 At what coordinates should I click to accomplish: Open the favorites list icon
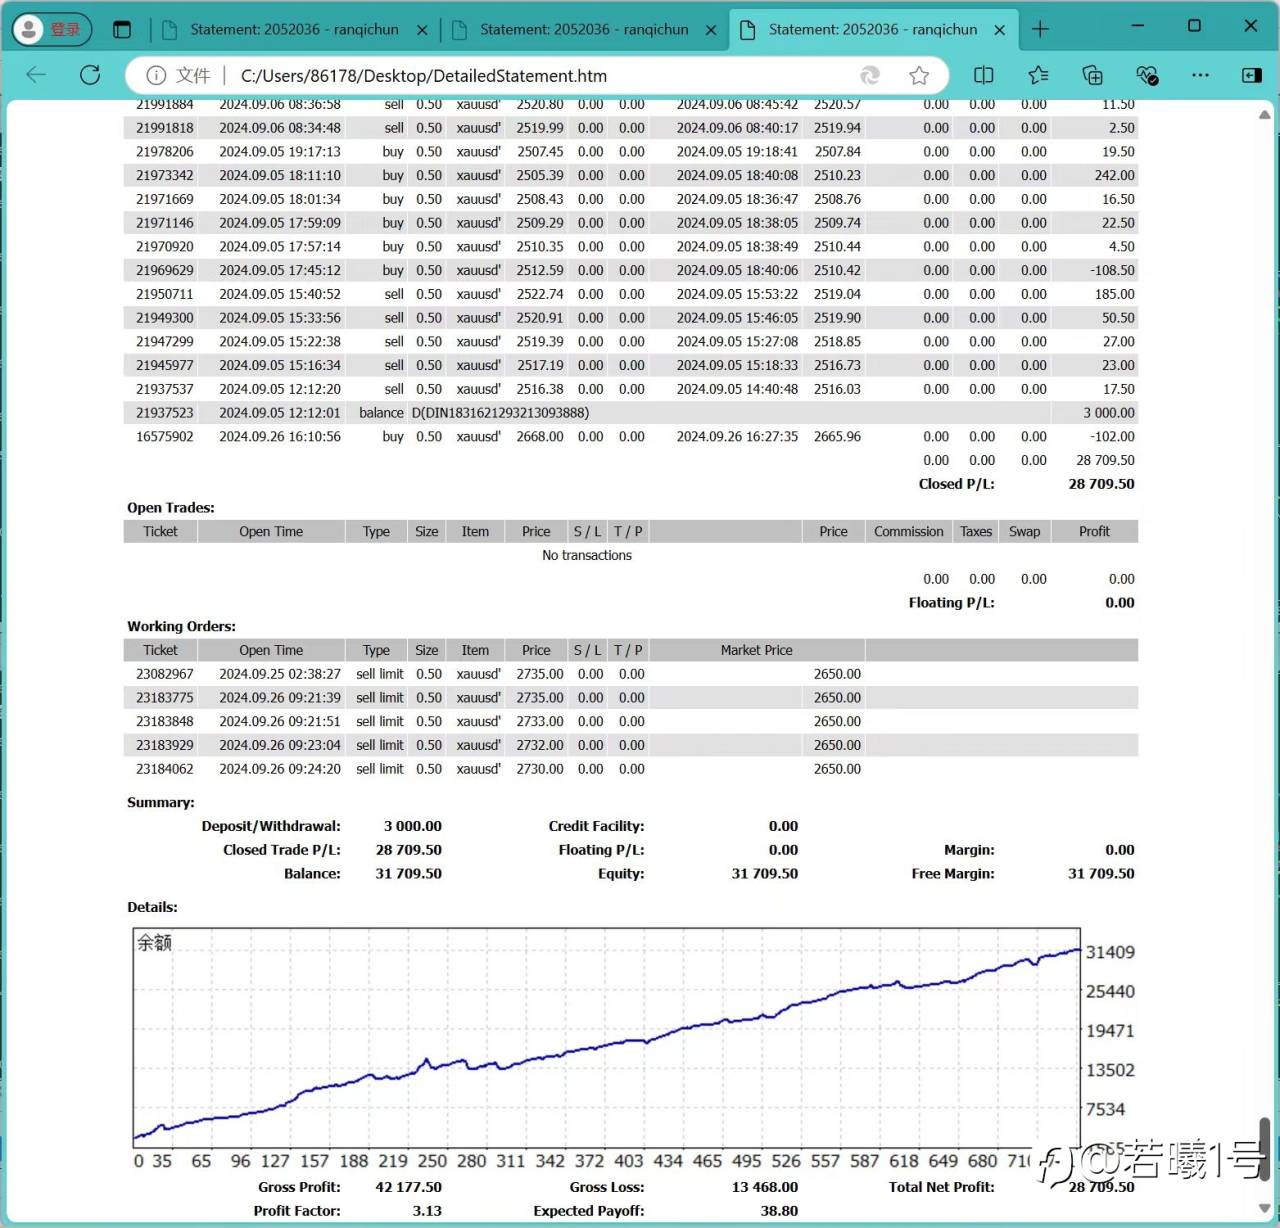pyautogui.click(x=1038, y=75)
